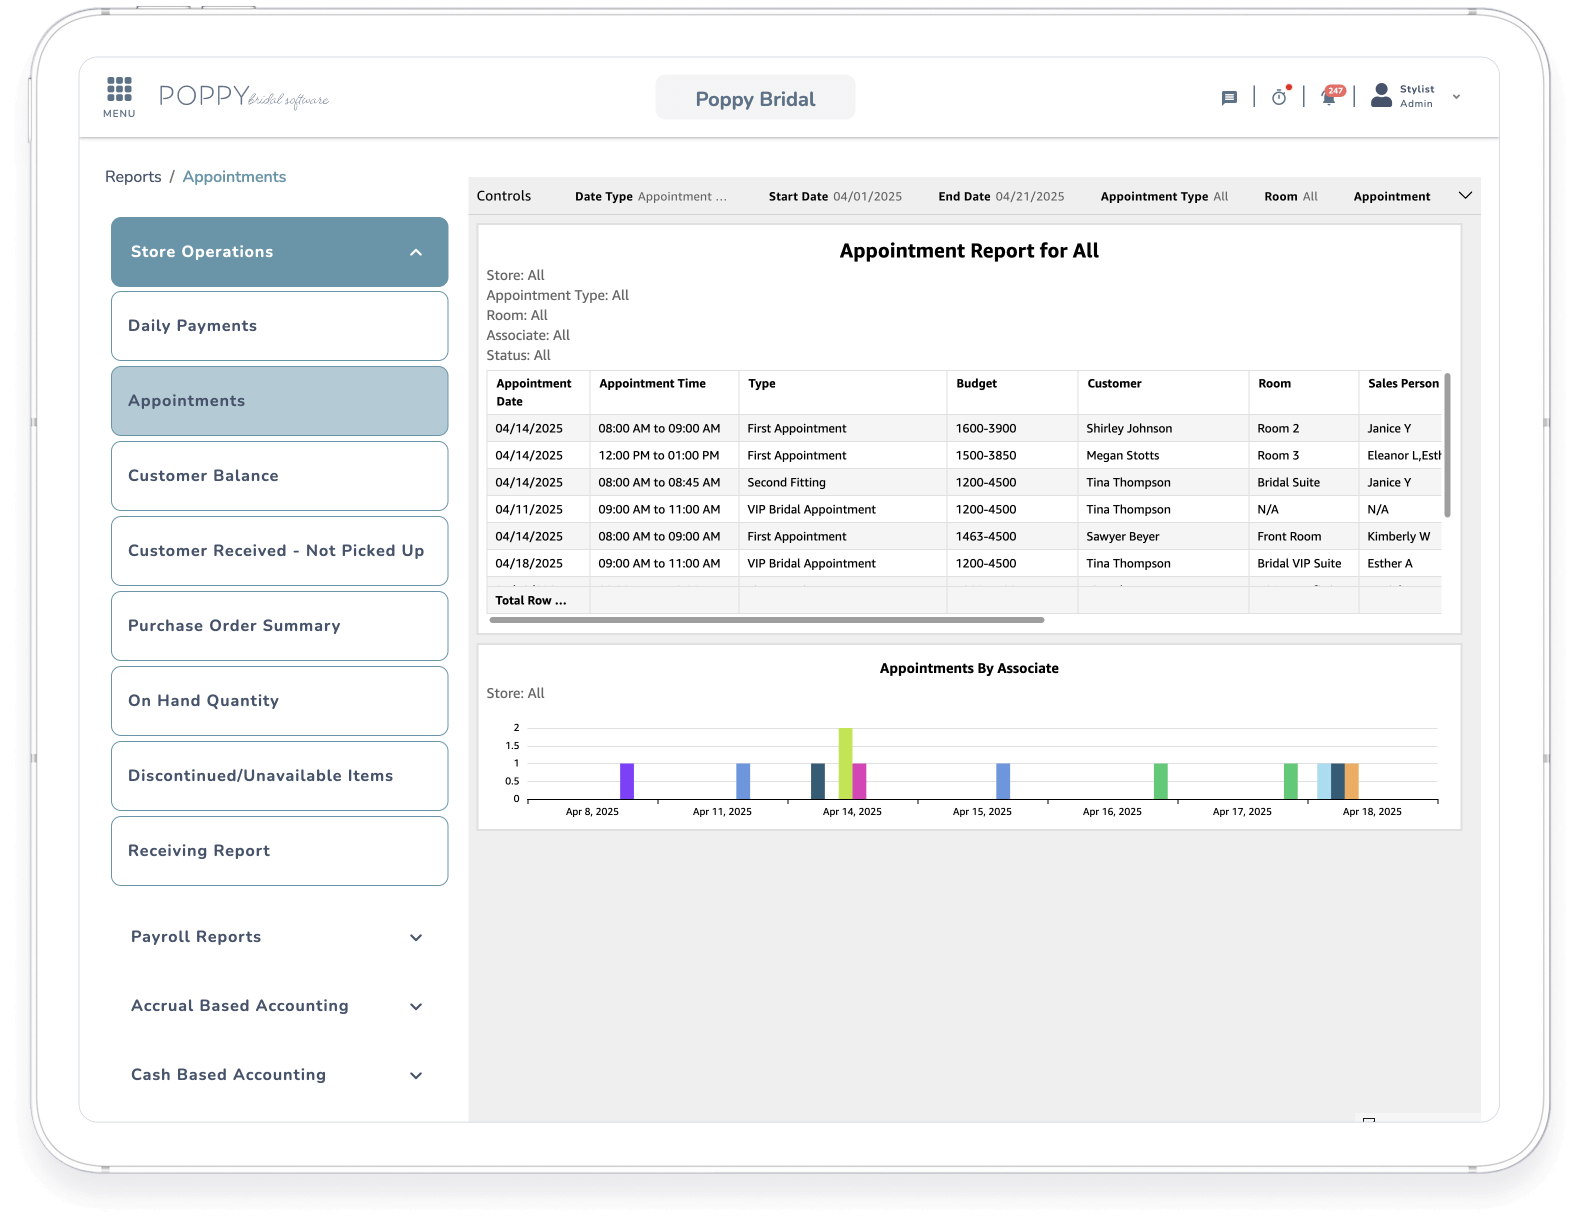
Task: Click the stopwatch timer icon
Action: click(x=1279, y=97)
